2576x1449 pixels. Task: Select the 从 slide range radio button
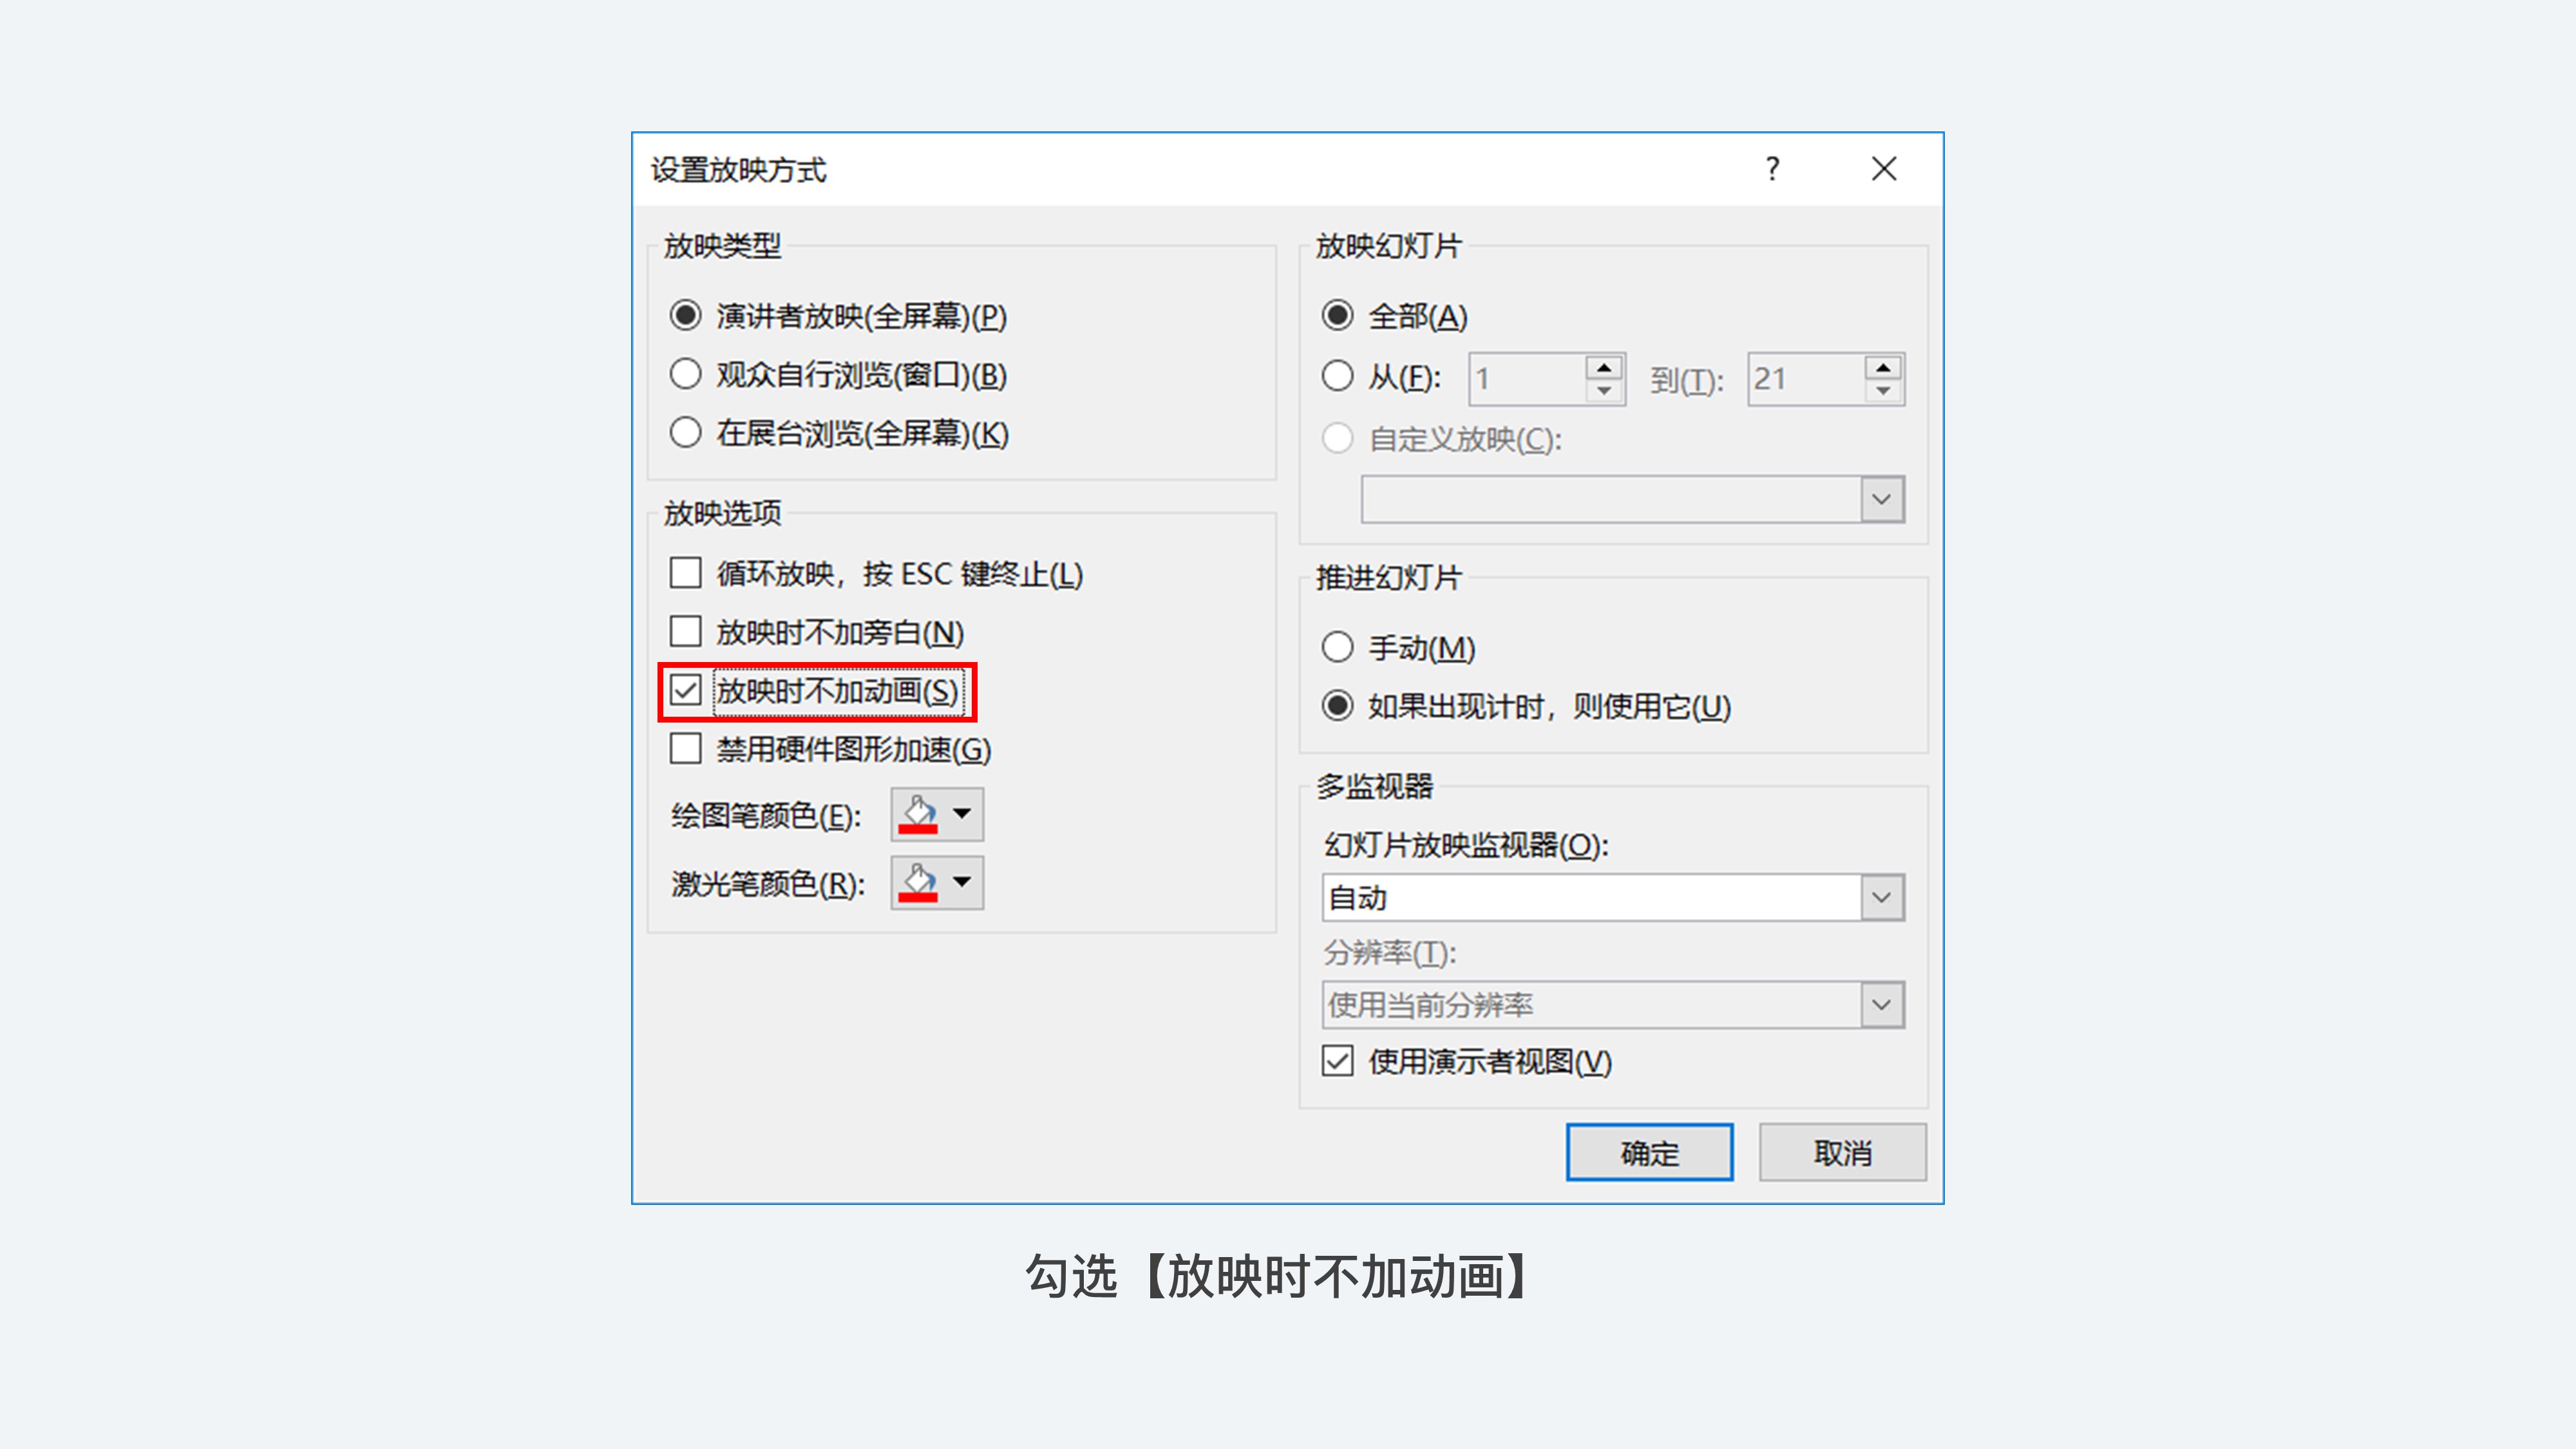1338,376
